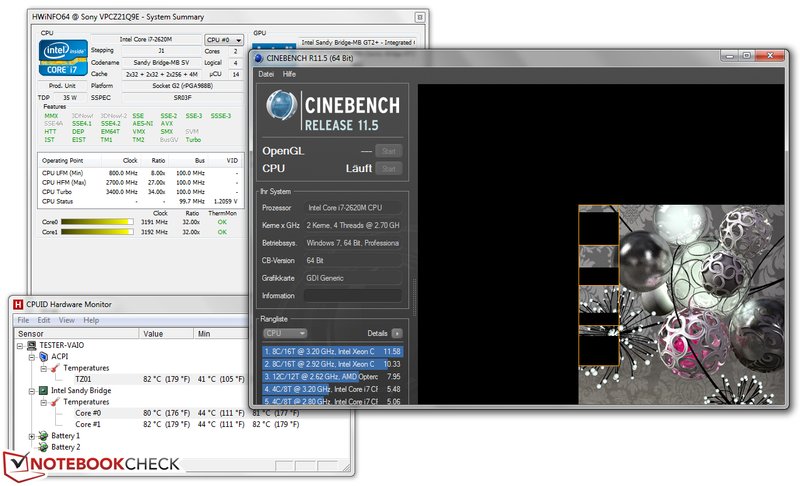Click the TDP value 35 W
This screenshot has width=800, height=486.
[x=70, y=97]
